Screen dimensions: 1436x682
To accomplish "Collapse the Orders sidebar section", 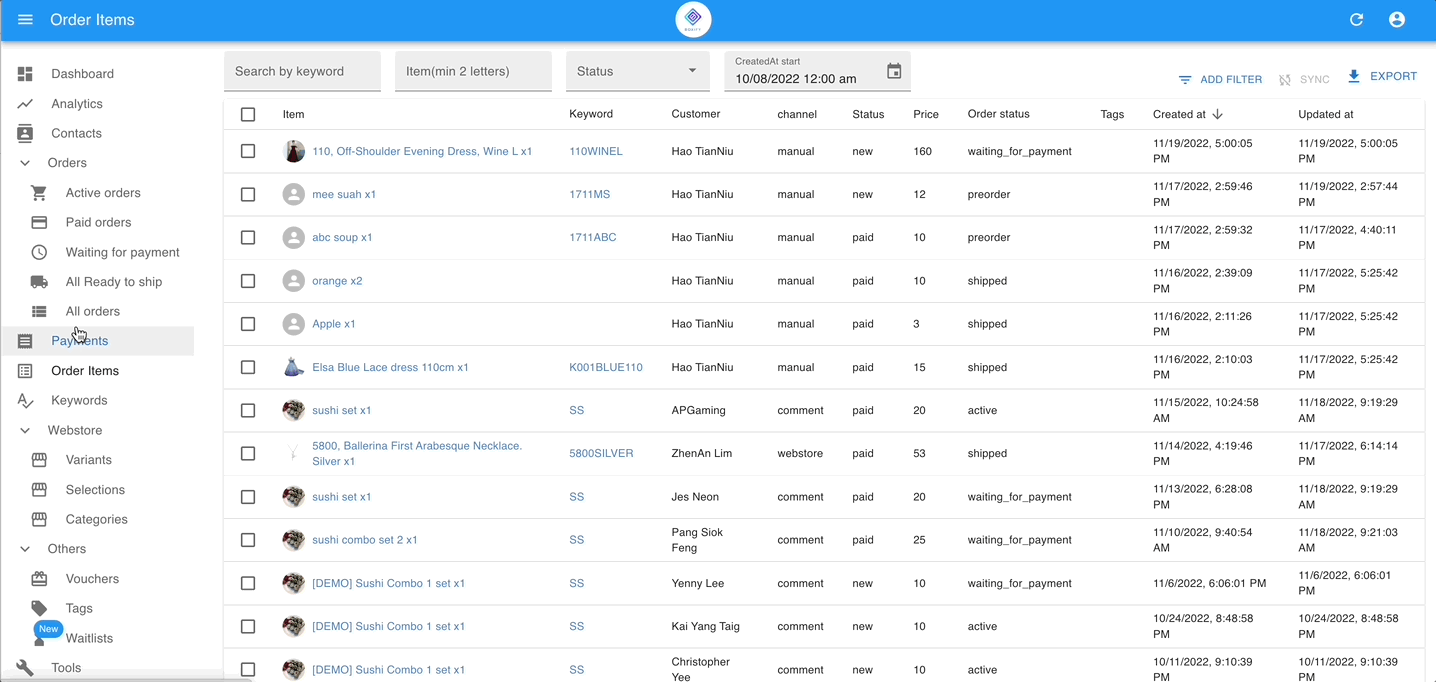I will tap(26, 163).
